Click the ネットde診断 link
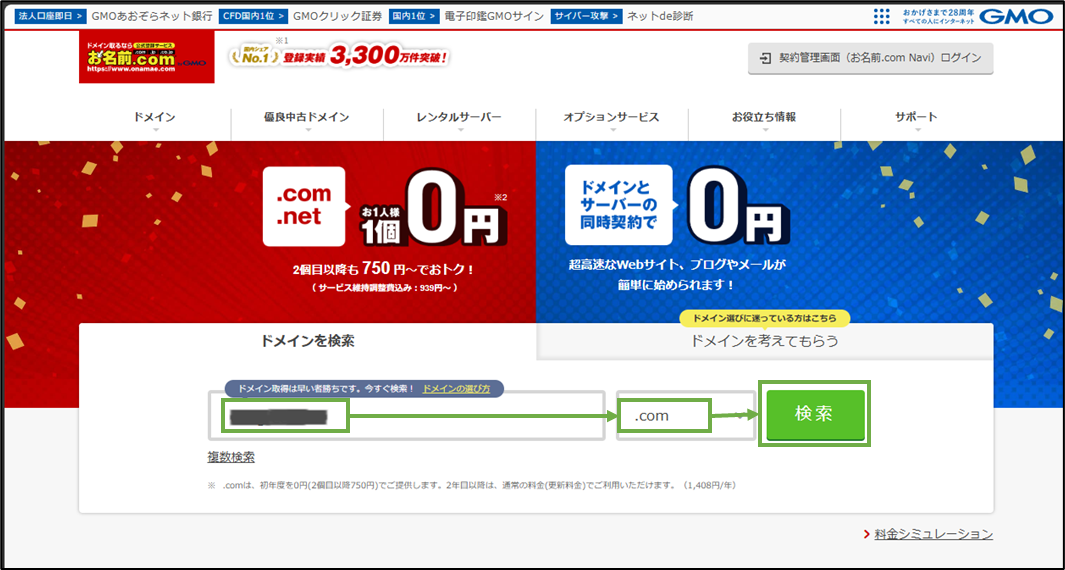 (660, 16)
